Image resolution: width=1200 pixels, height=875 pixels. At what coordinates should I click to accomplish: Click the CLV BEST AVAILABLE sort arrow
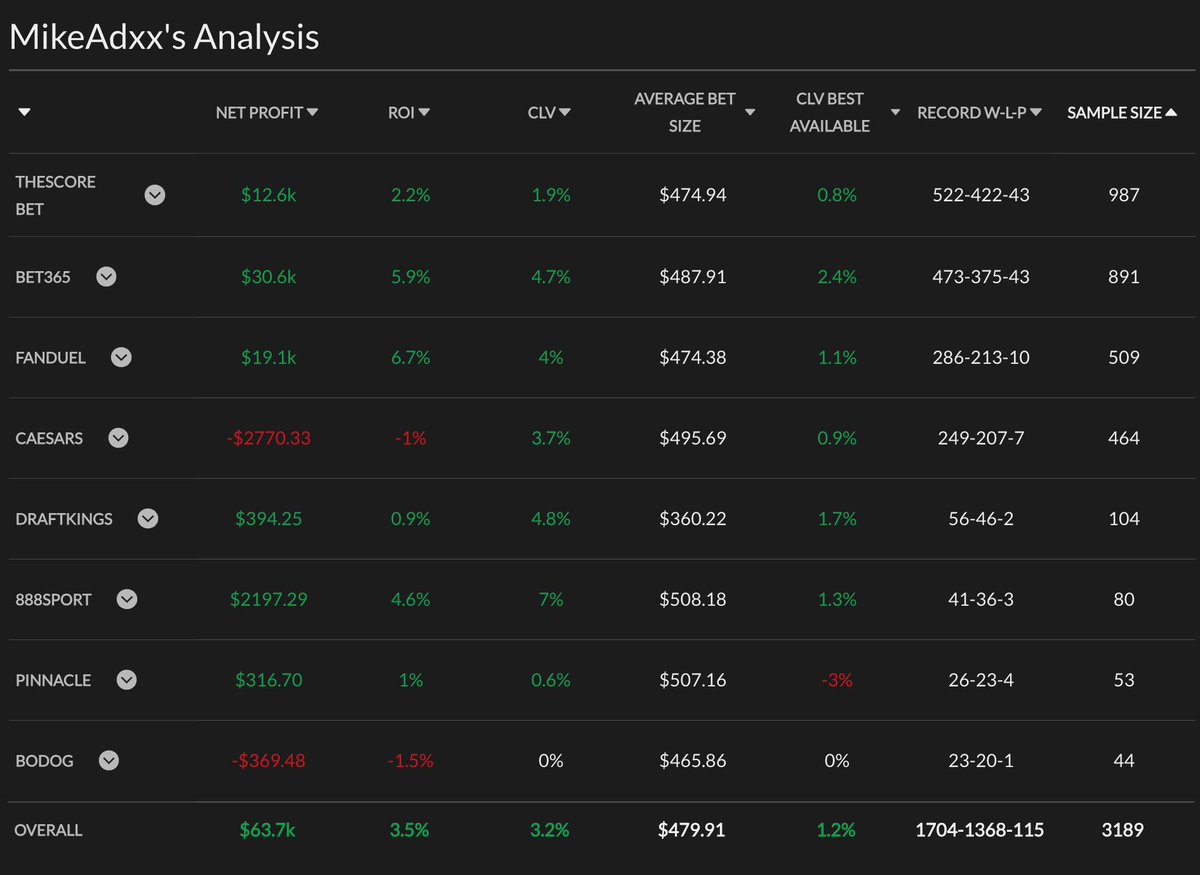pyautogui.click(x=896, y=113)
